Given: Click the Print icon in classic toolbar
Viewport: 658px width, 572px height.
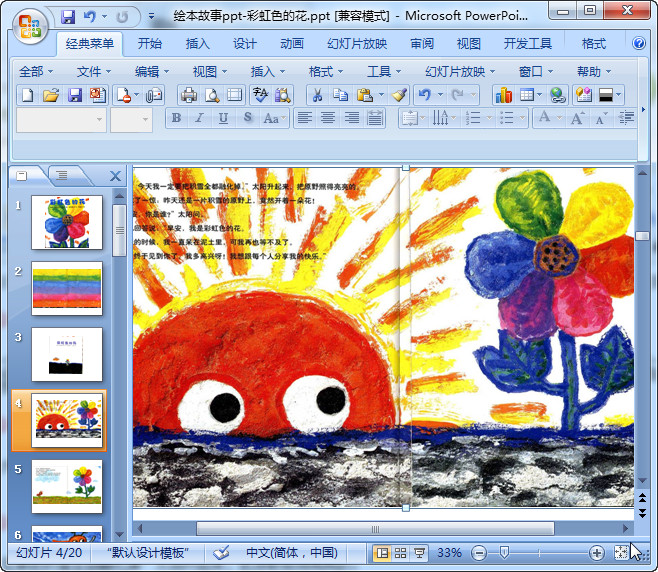Looking at the screenshot, I should pyautogui.click(x=189, y=95).
